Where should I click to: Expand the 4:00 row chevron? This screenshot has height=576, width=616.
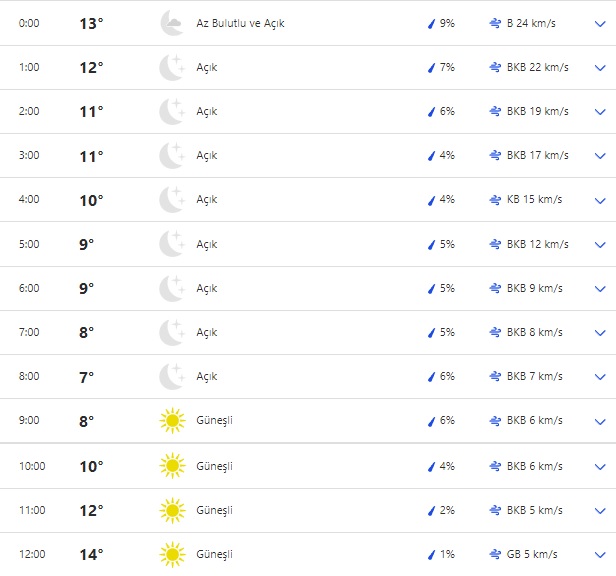[600, 200]
